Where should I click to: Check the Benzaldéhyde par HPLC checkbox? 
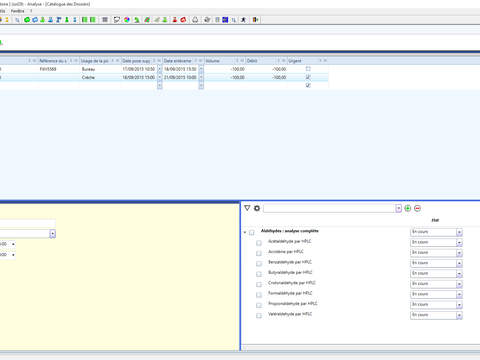259,264
